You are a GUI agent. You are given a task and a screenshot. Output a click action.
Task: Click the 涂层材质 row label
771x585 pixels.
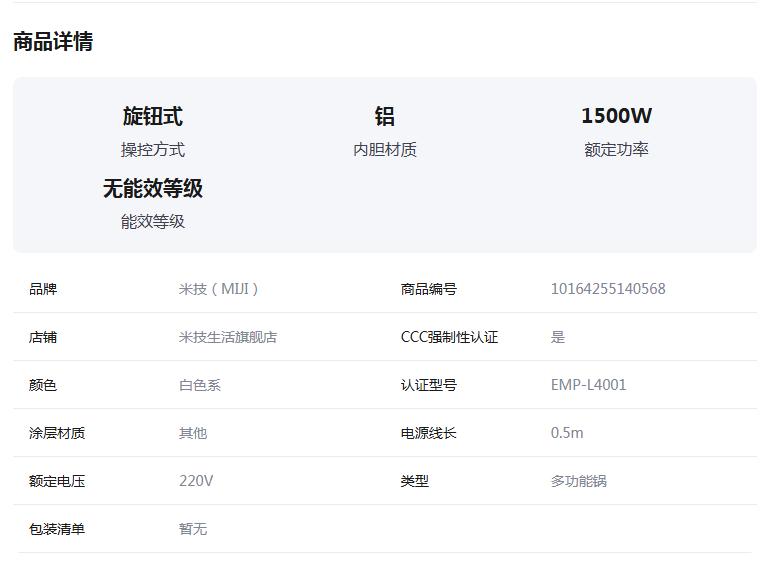tap(57, 433)
